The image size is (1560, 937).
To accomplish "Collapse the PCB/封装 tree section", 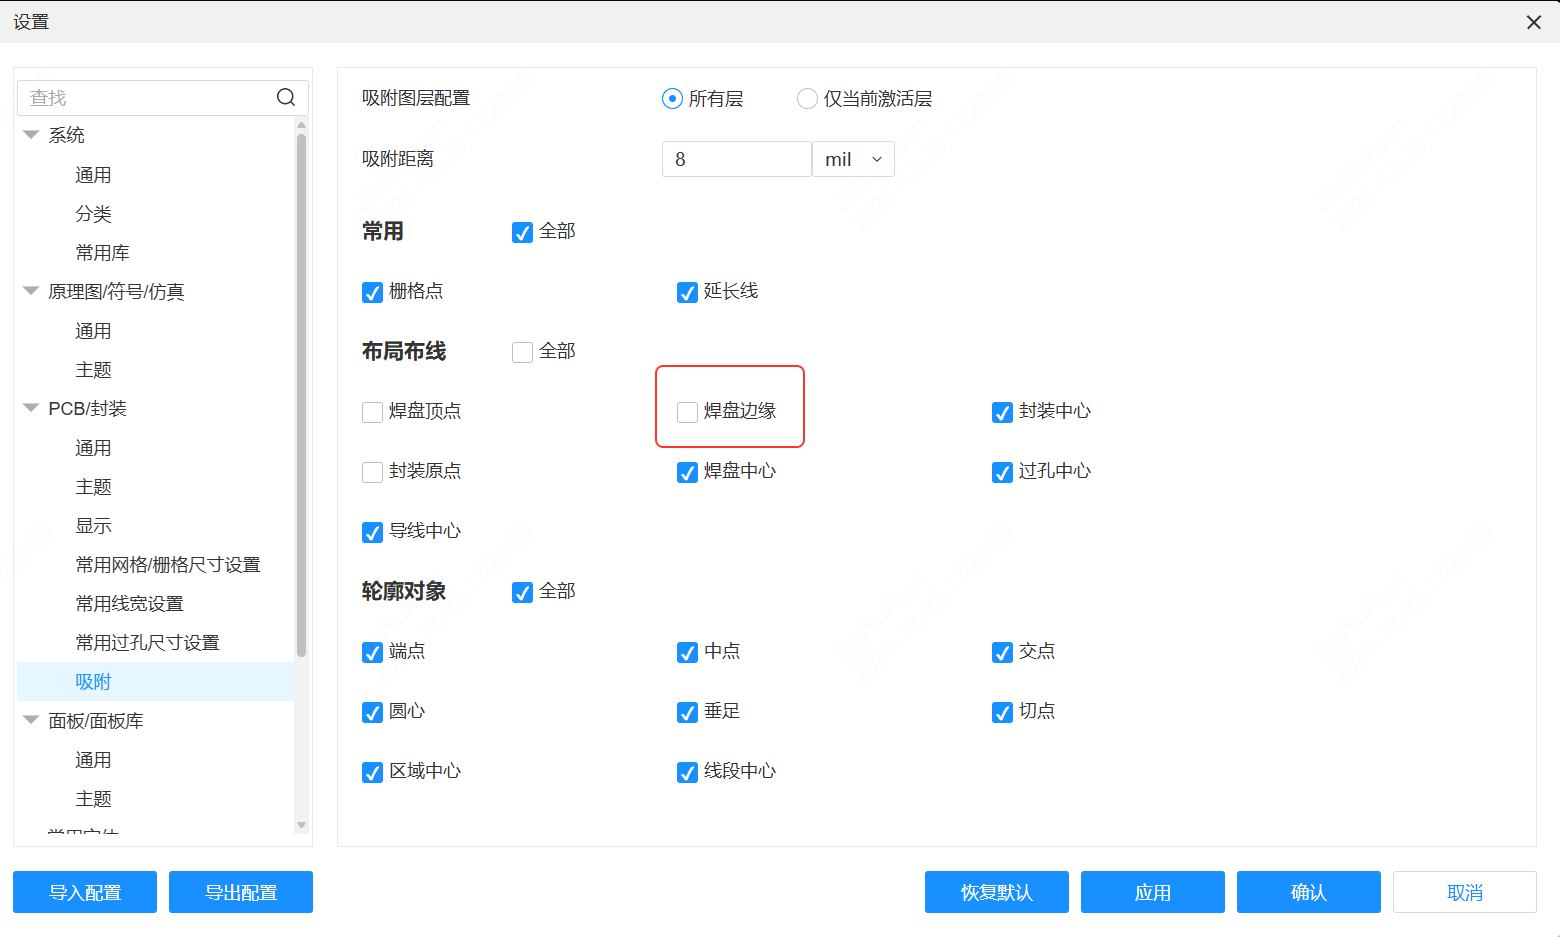I will pyautogui.click(x=31, y=408).
